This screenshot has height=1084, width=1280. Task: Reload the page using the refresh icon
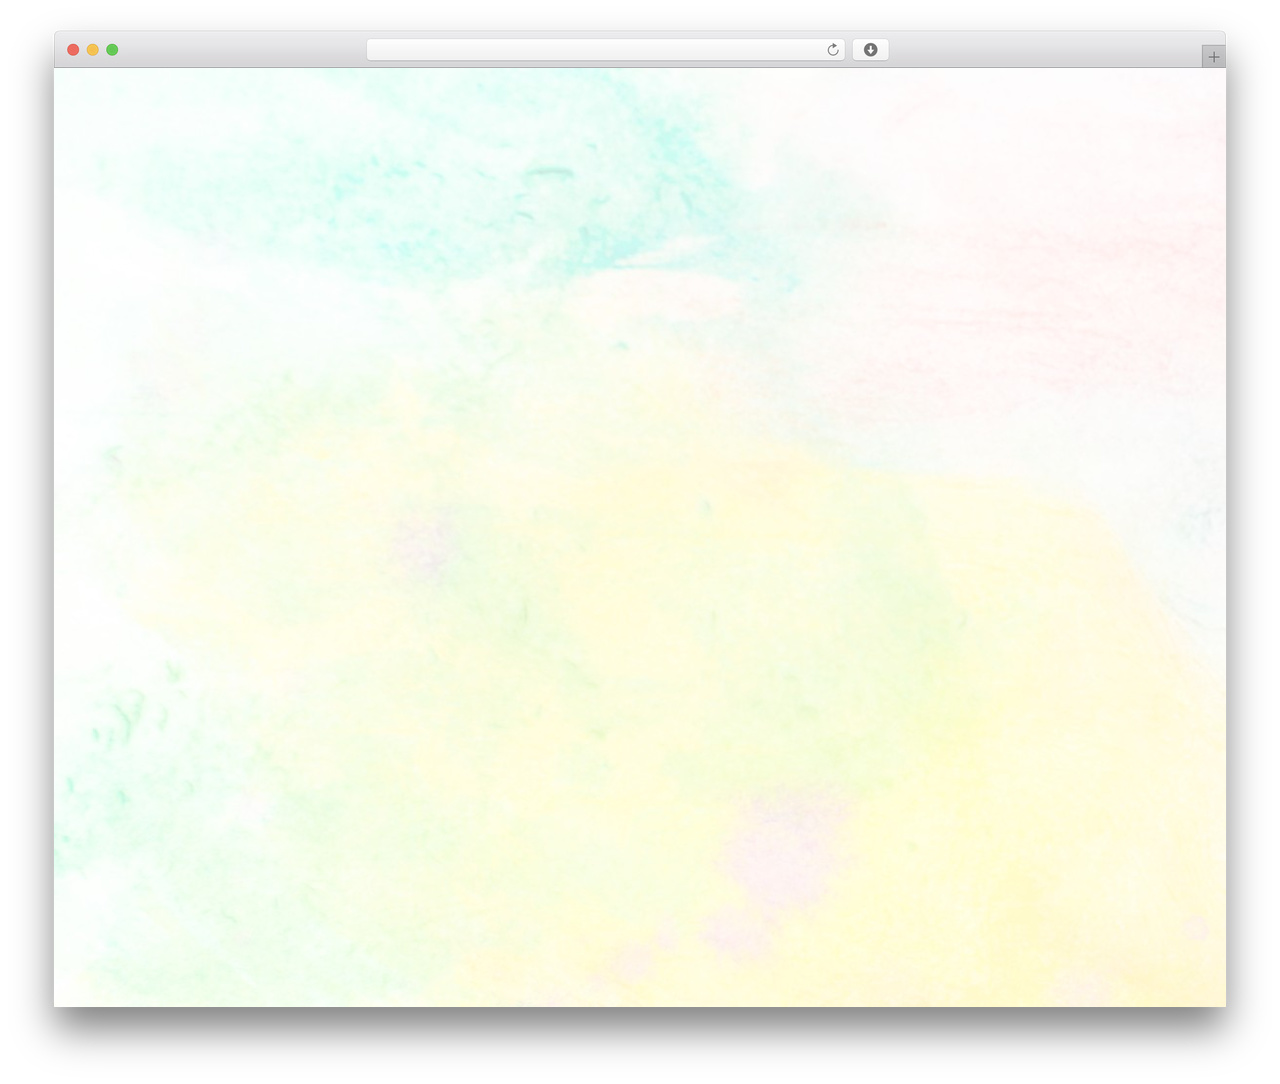[832, 50]
